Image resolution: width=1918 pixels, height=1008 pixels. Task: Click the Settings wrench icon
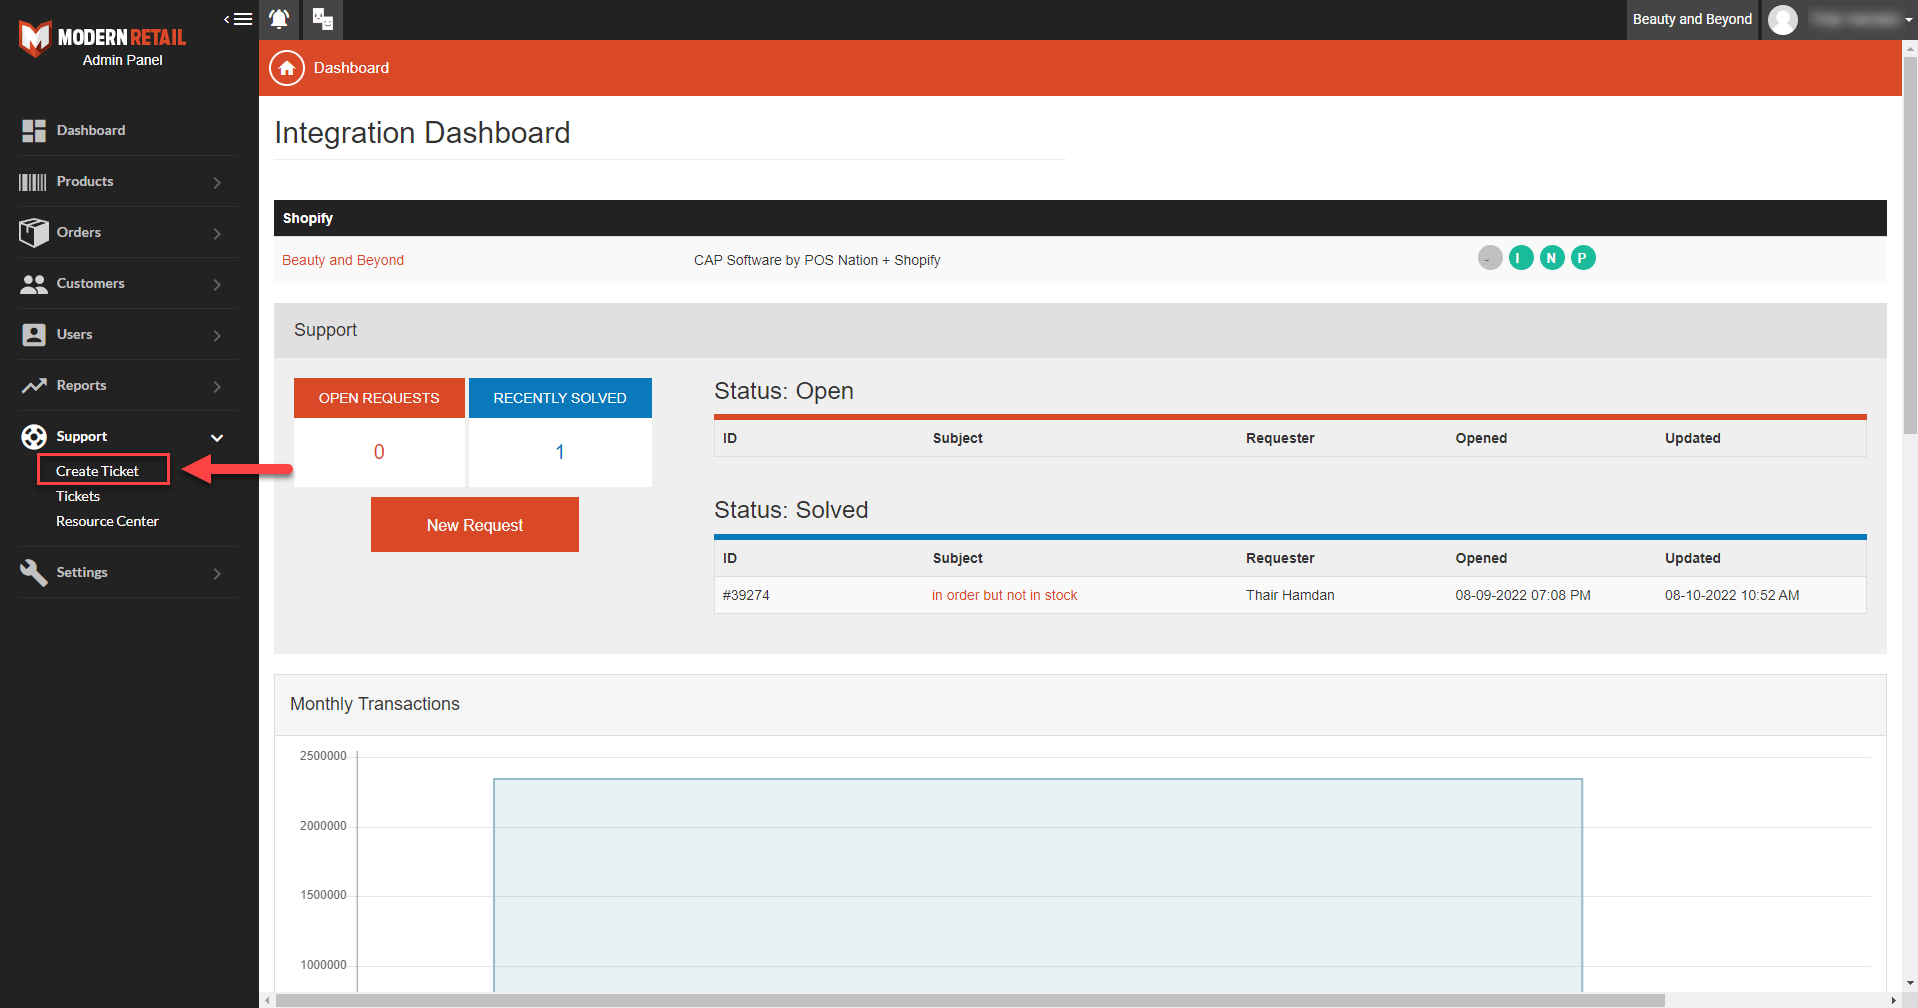click(33, 572)
